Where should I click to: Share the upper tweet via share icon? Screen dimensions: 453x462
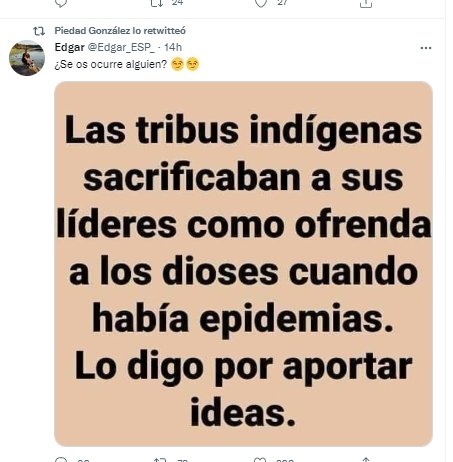click(366, 3)
